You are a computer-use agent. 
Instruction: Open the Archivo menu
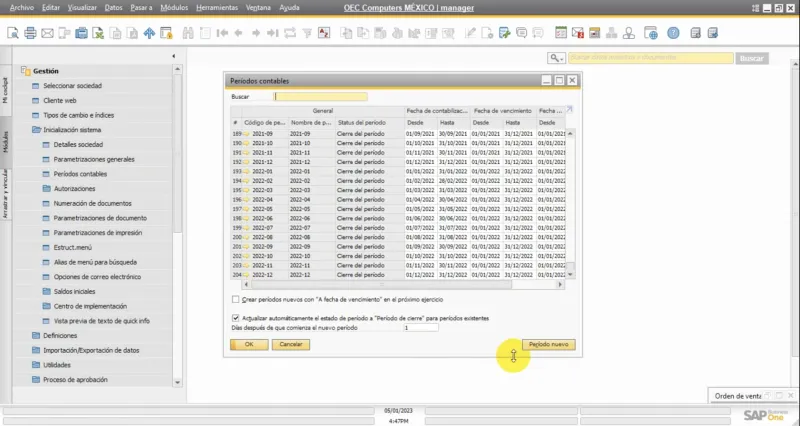[x=22, y=8]
